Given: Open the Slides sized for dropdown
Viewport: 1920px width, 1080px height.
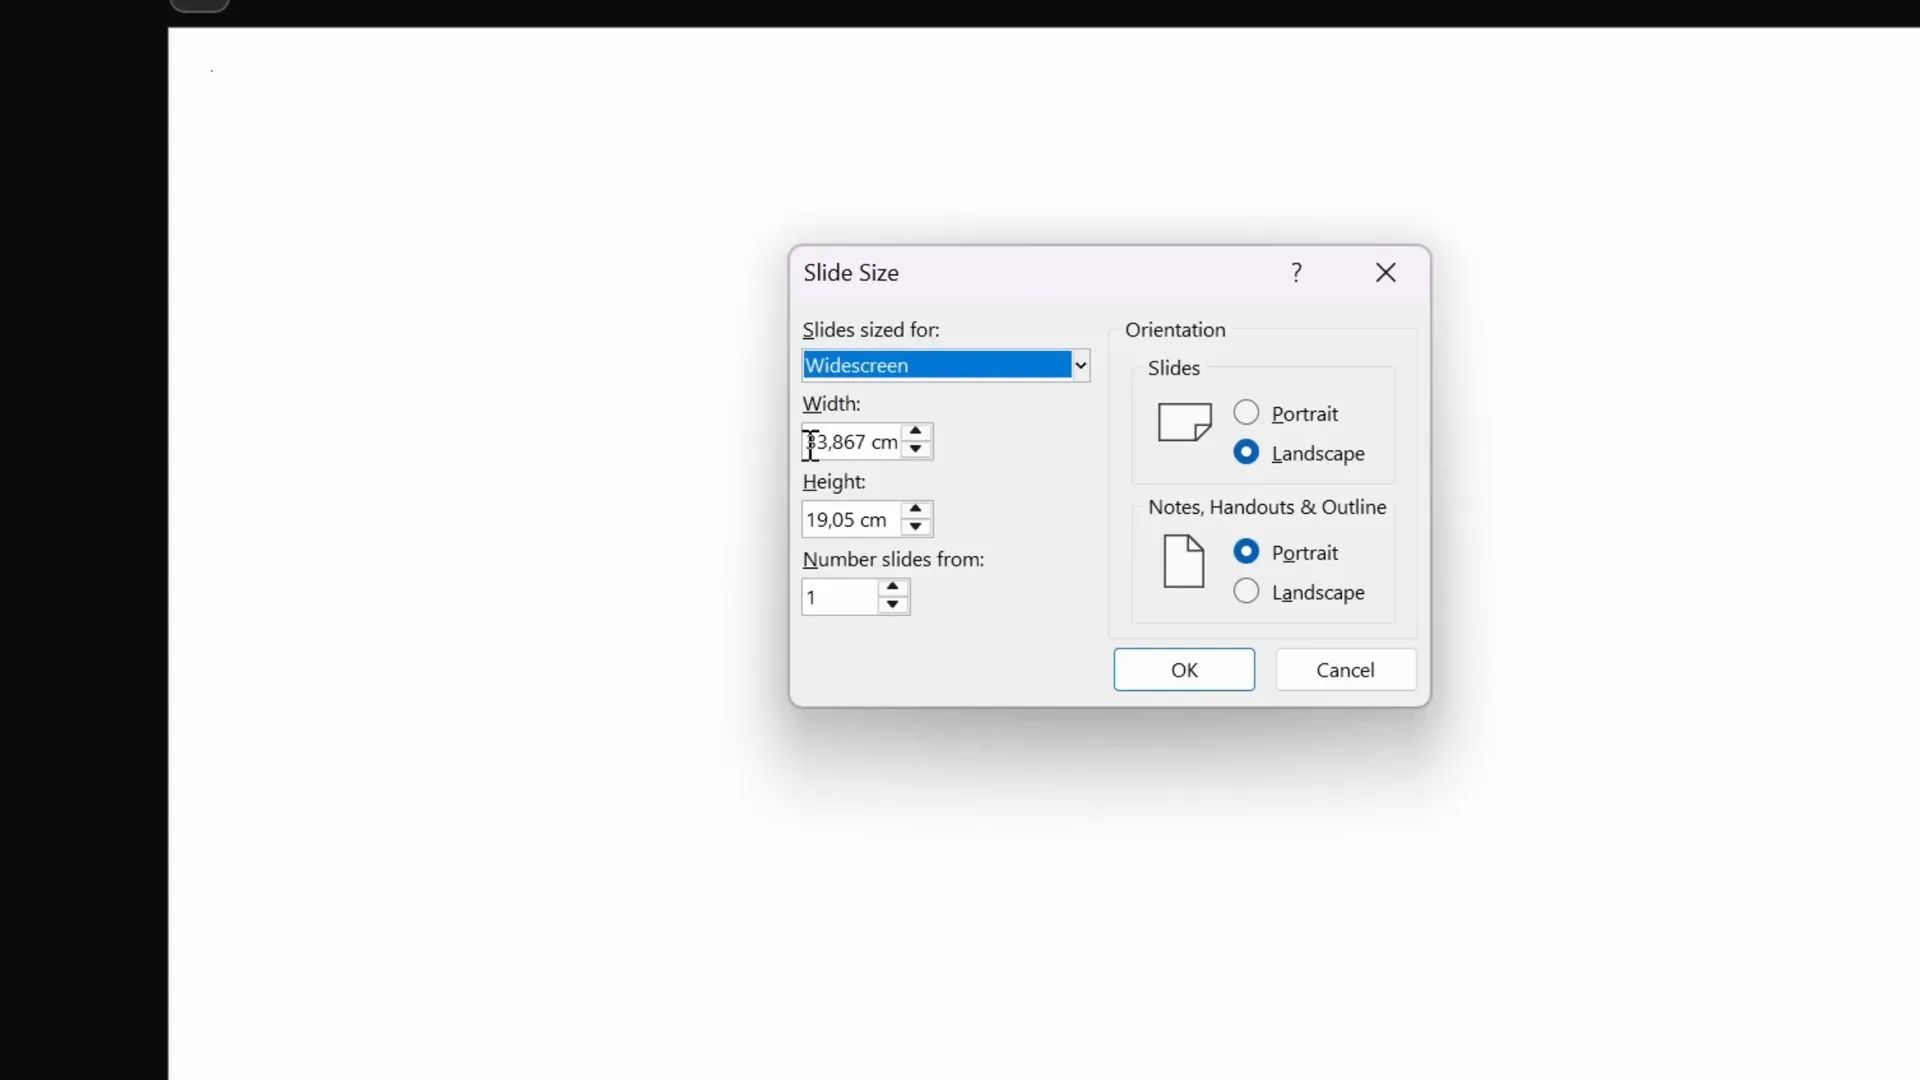Looking at the screenshot, I should point(1081,364).
